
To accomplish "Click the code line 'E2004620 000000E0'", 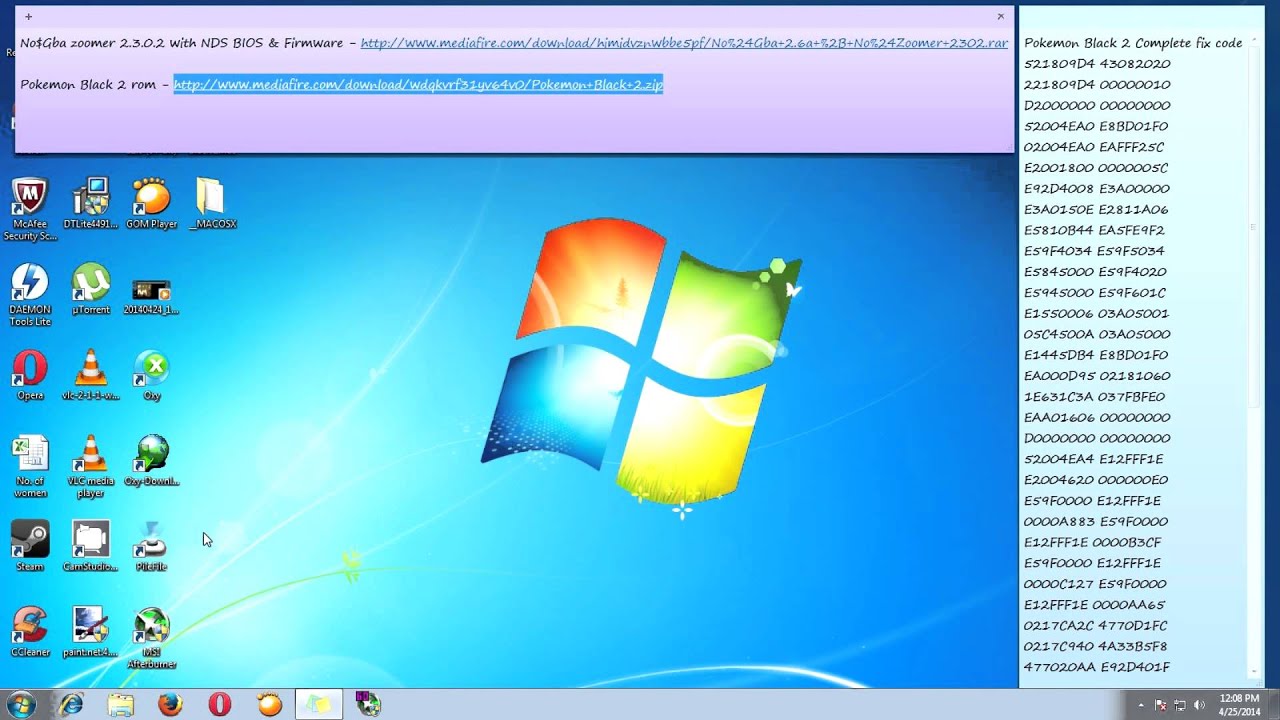I will (1096, 480).
